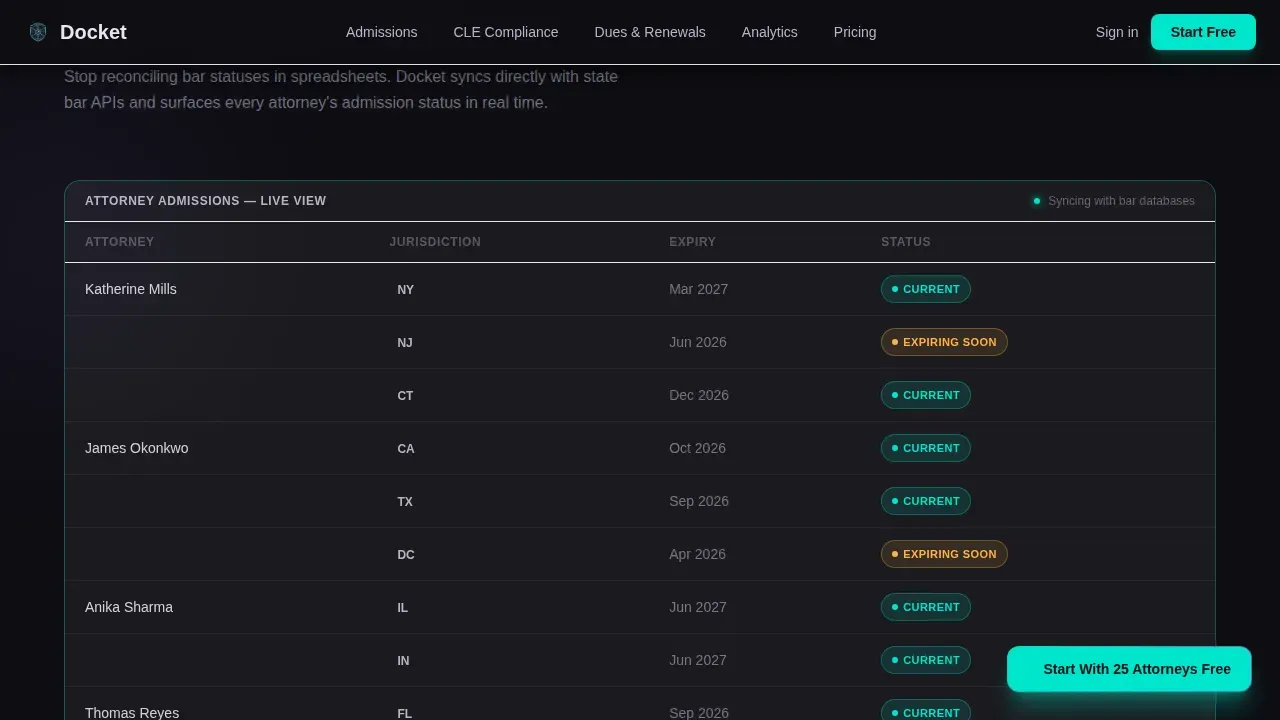Click the Dec 2026 expiry
This screenshot has width=1280, height=720.
[x=699, y=395]
